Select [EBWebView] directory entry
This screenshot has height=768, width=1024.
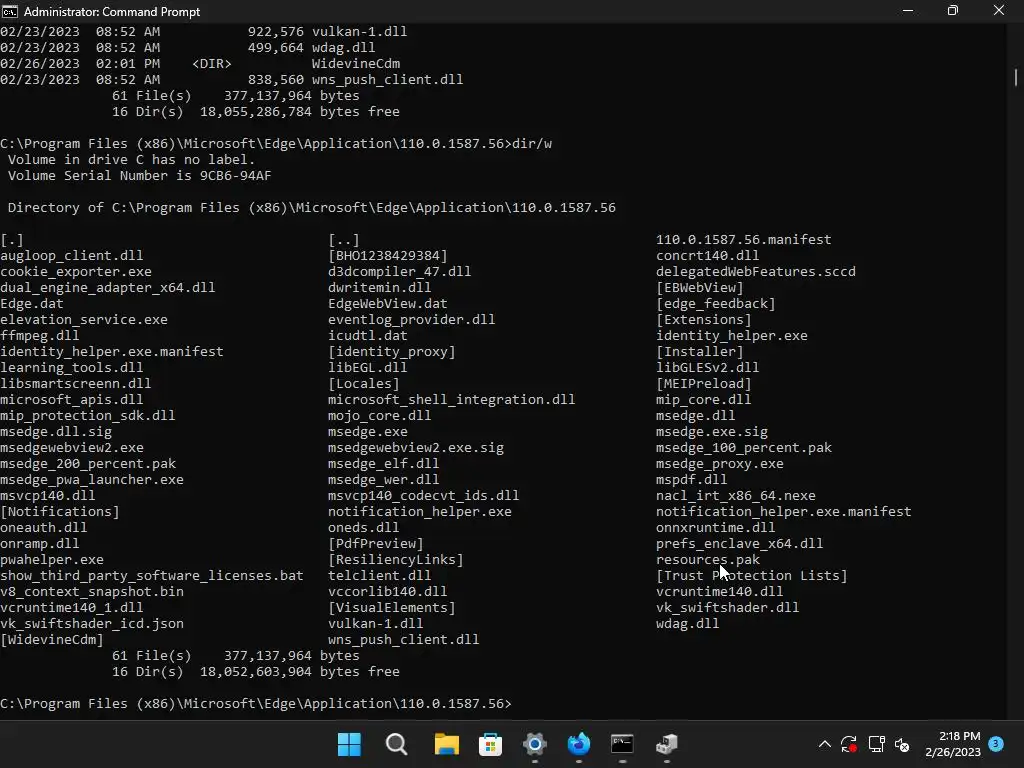click(699, 287)
